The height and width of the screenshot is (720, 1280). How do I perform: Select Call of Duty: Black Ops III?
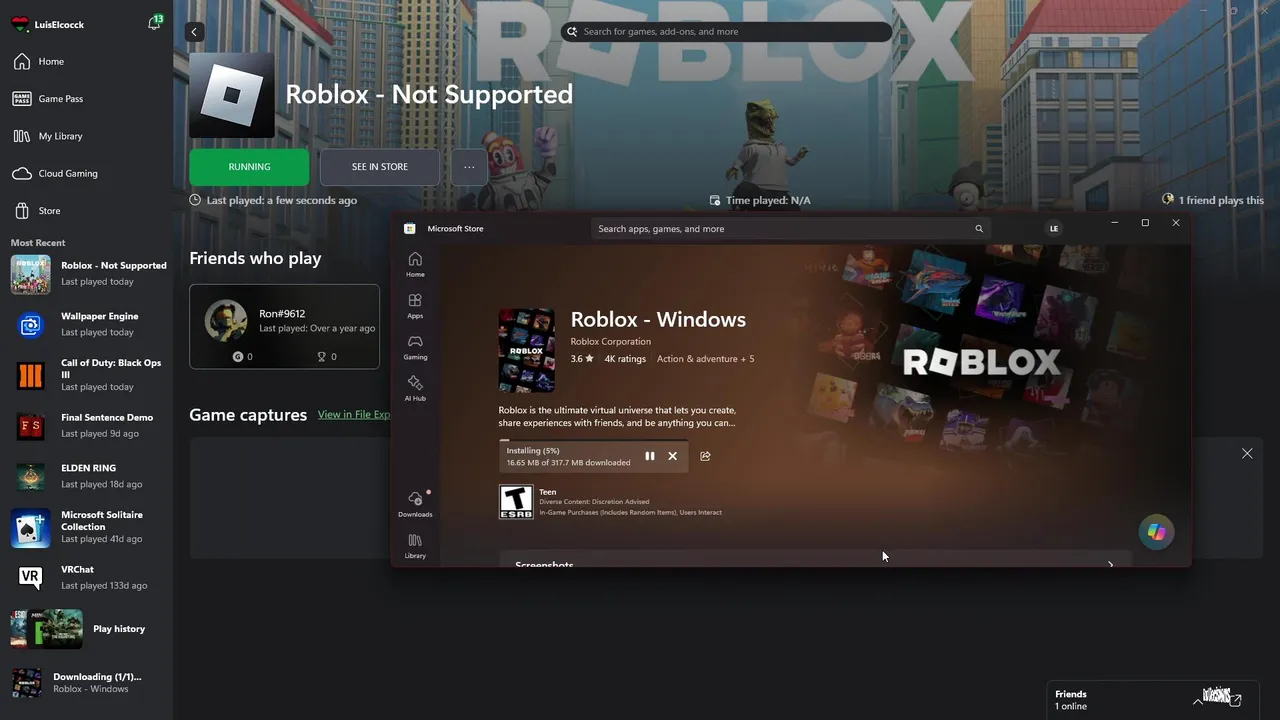point(86,374)
